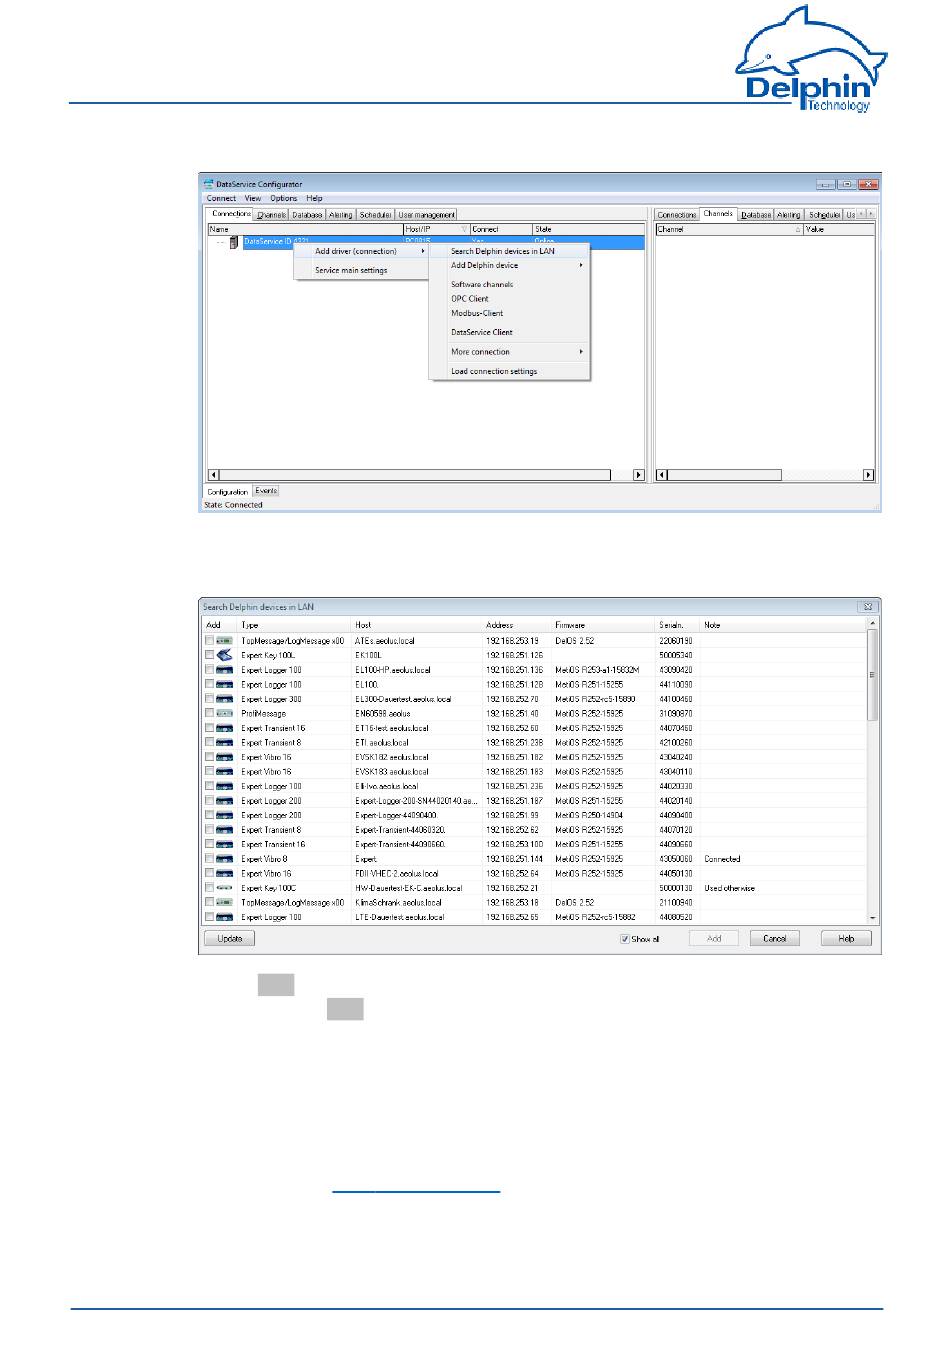Click the device icon for ETI.aeolus.local
950x1357 pixels.
click(224, 742)
